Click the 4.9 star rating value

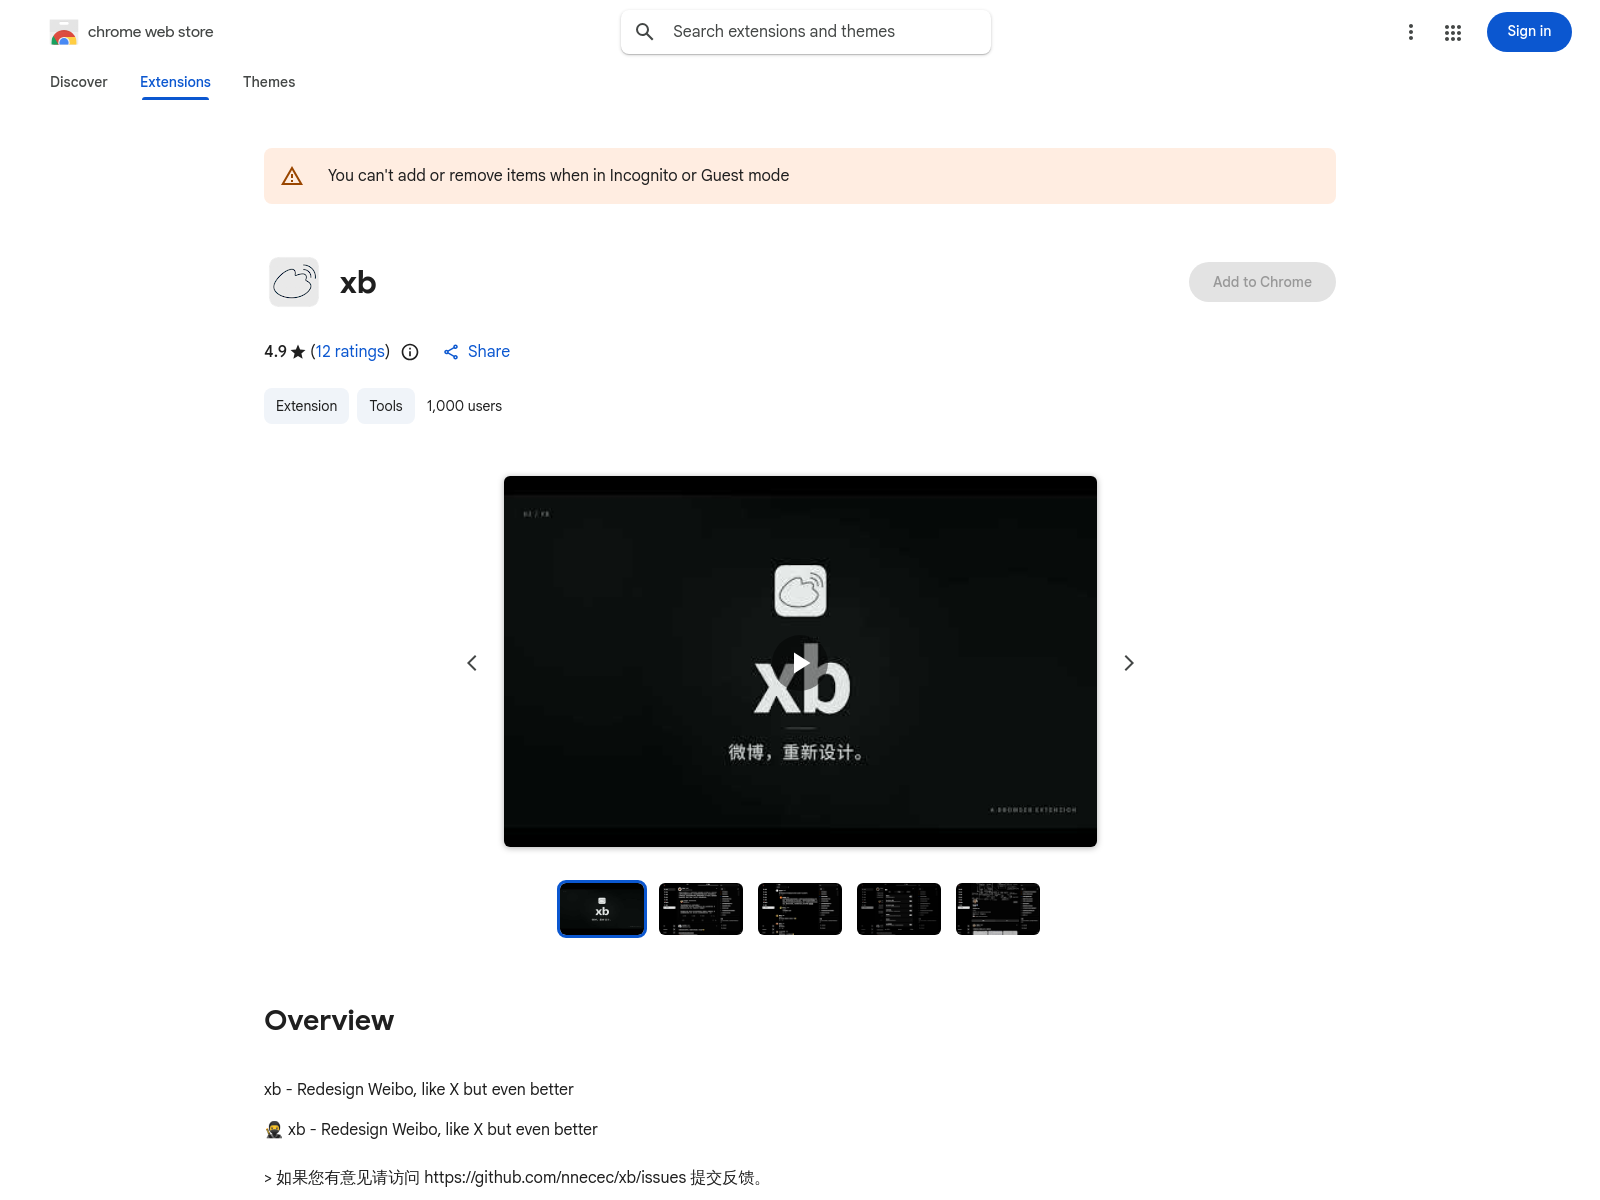(275, 352)
